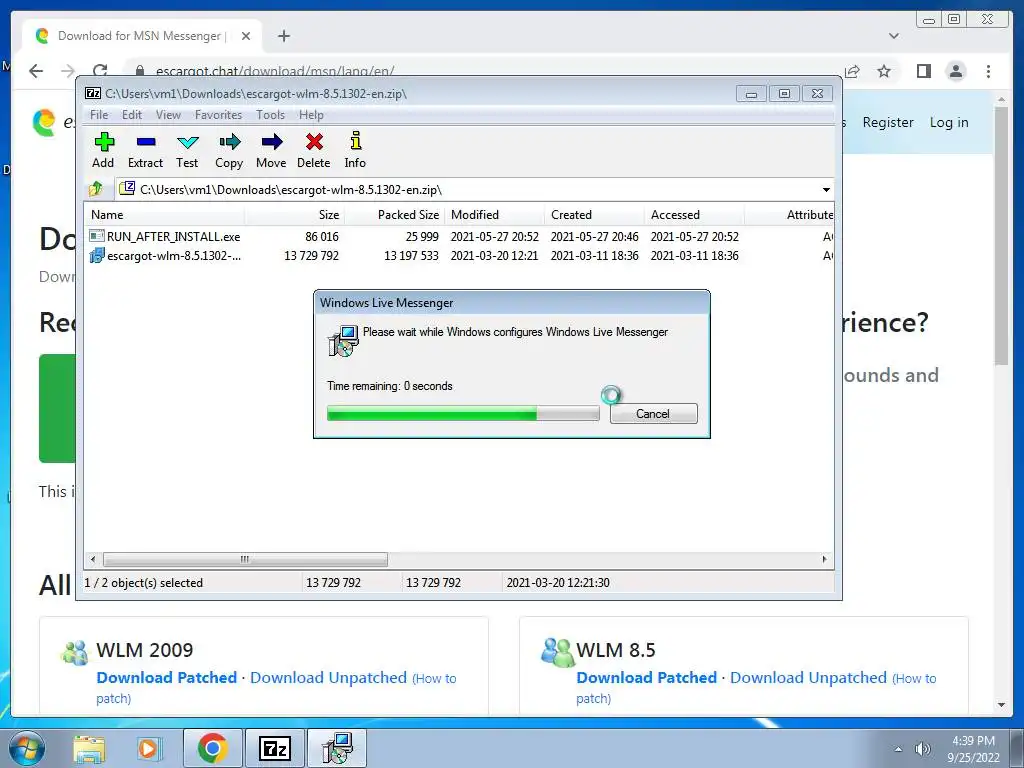Click the installer icon in the dialog
Screen dimensions: 1024x768
343,340
